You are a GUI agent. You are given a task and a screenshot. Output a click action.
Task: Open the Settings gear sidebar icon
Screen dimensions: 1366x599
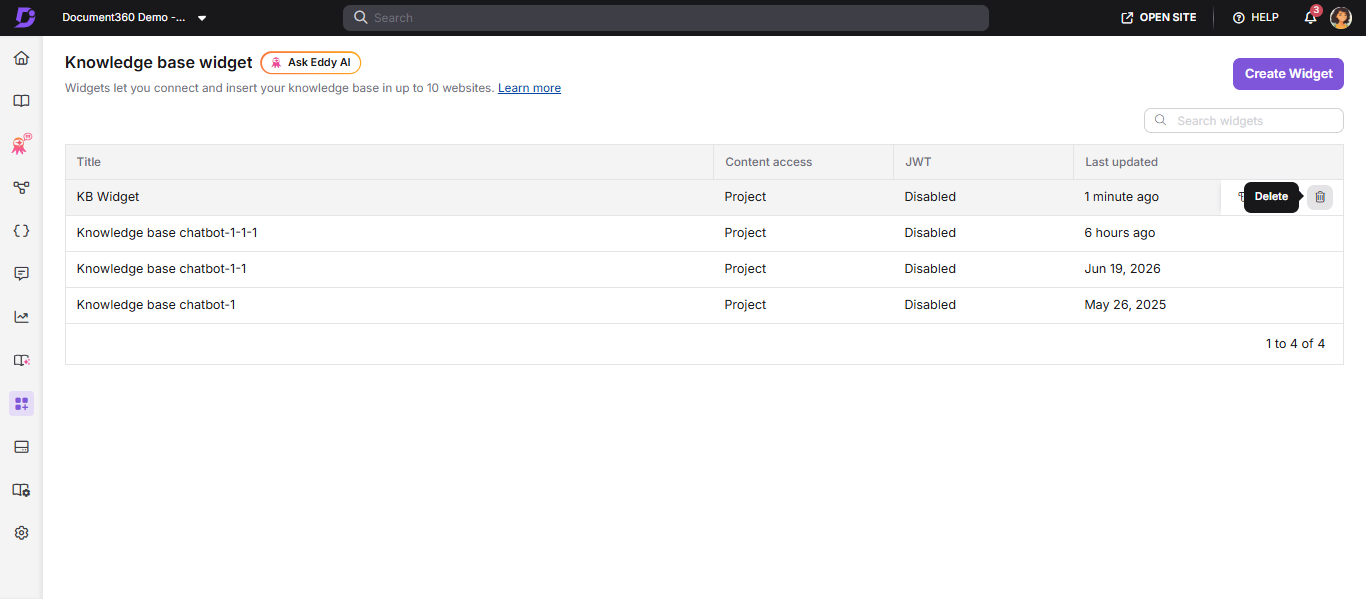tap(21, 533)
